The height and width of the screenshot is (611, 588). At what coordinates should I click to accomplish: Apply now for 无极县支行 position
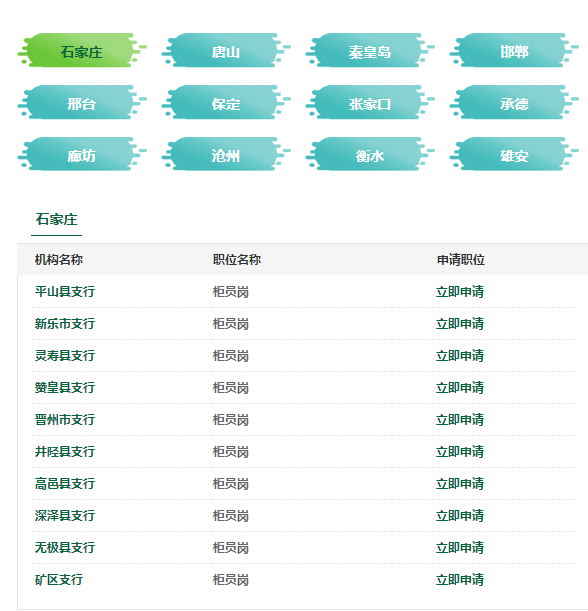click(x=460, y=547)
